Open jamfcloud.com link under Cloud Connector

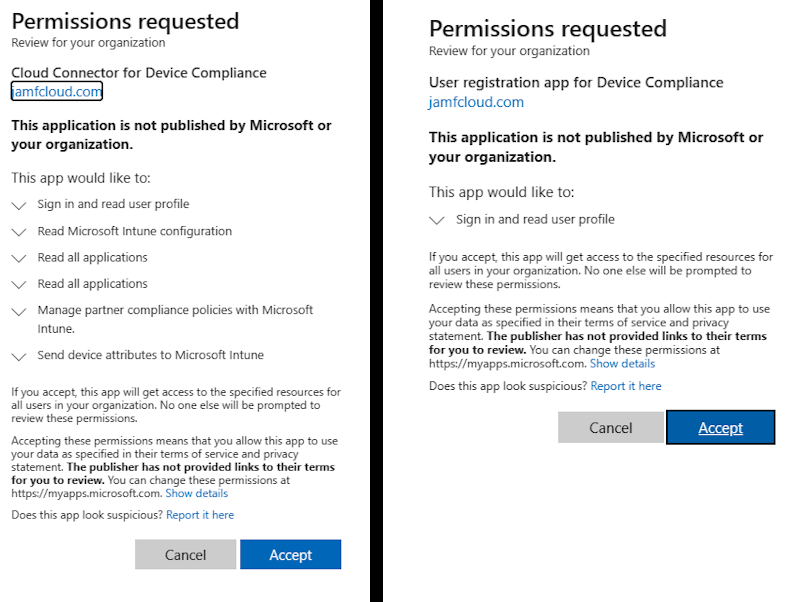tap(57, 91)
